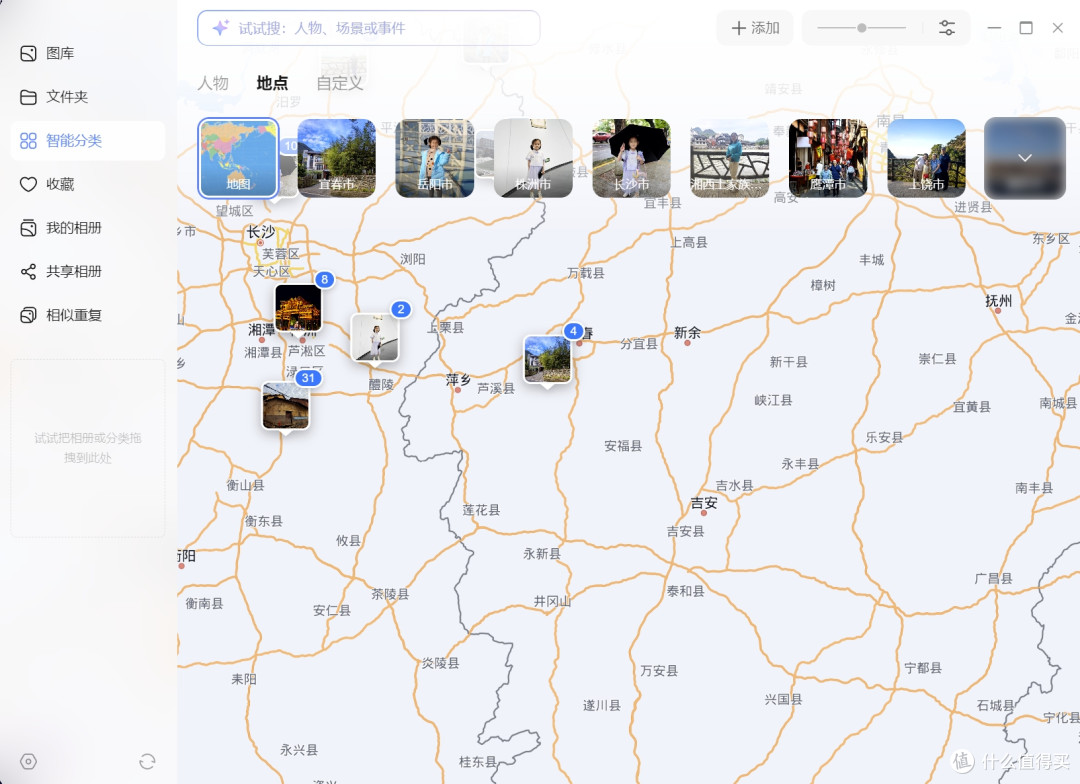Screen dimensions: 1080x784
Task: Open the display filter settings icon
Action: (947, 28)
